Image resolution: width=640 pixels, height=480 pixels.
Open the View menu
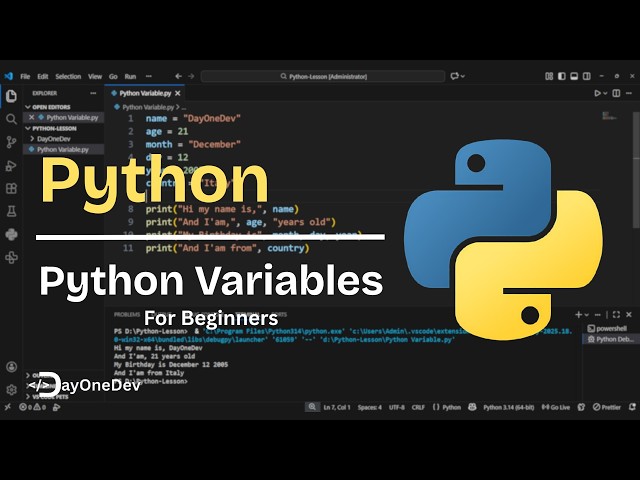(95, 76)
